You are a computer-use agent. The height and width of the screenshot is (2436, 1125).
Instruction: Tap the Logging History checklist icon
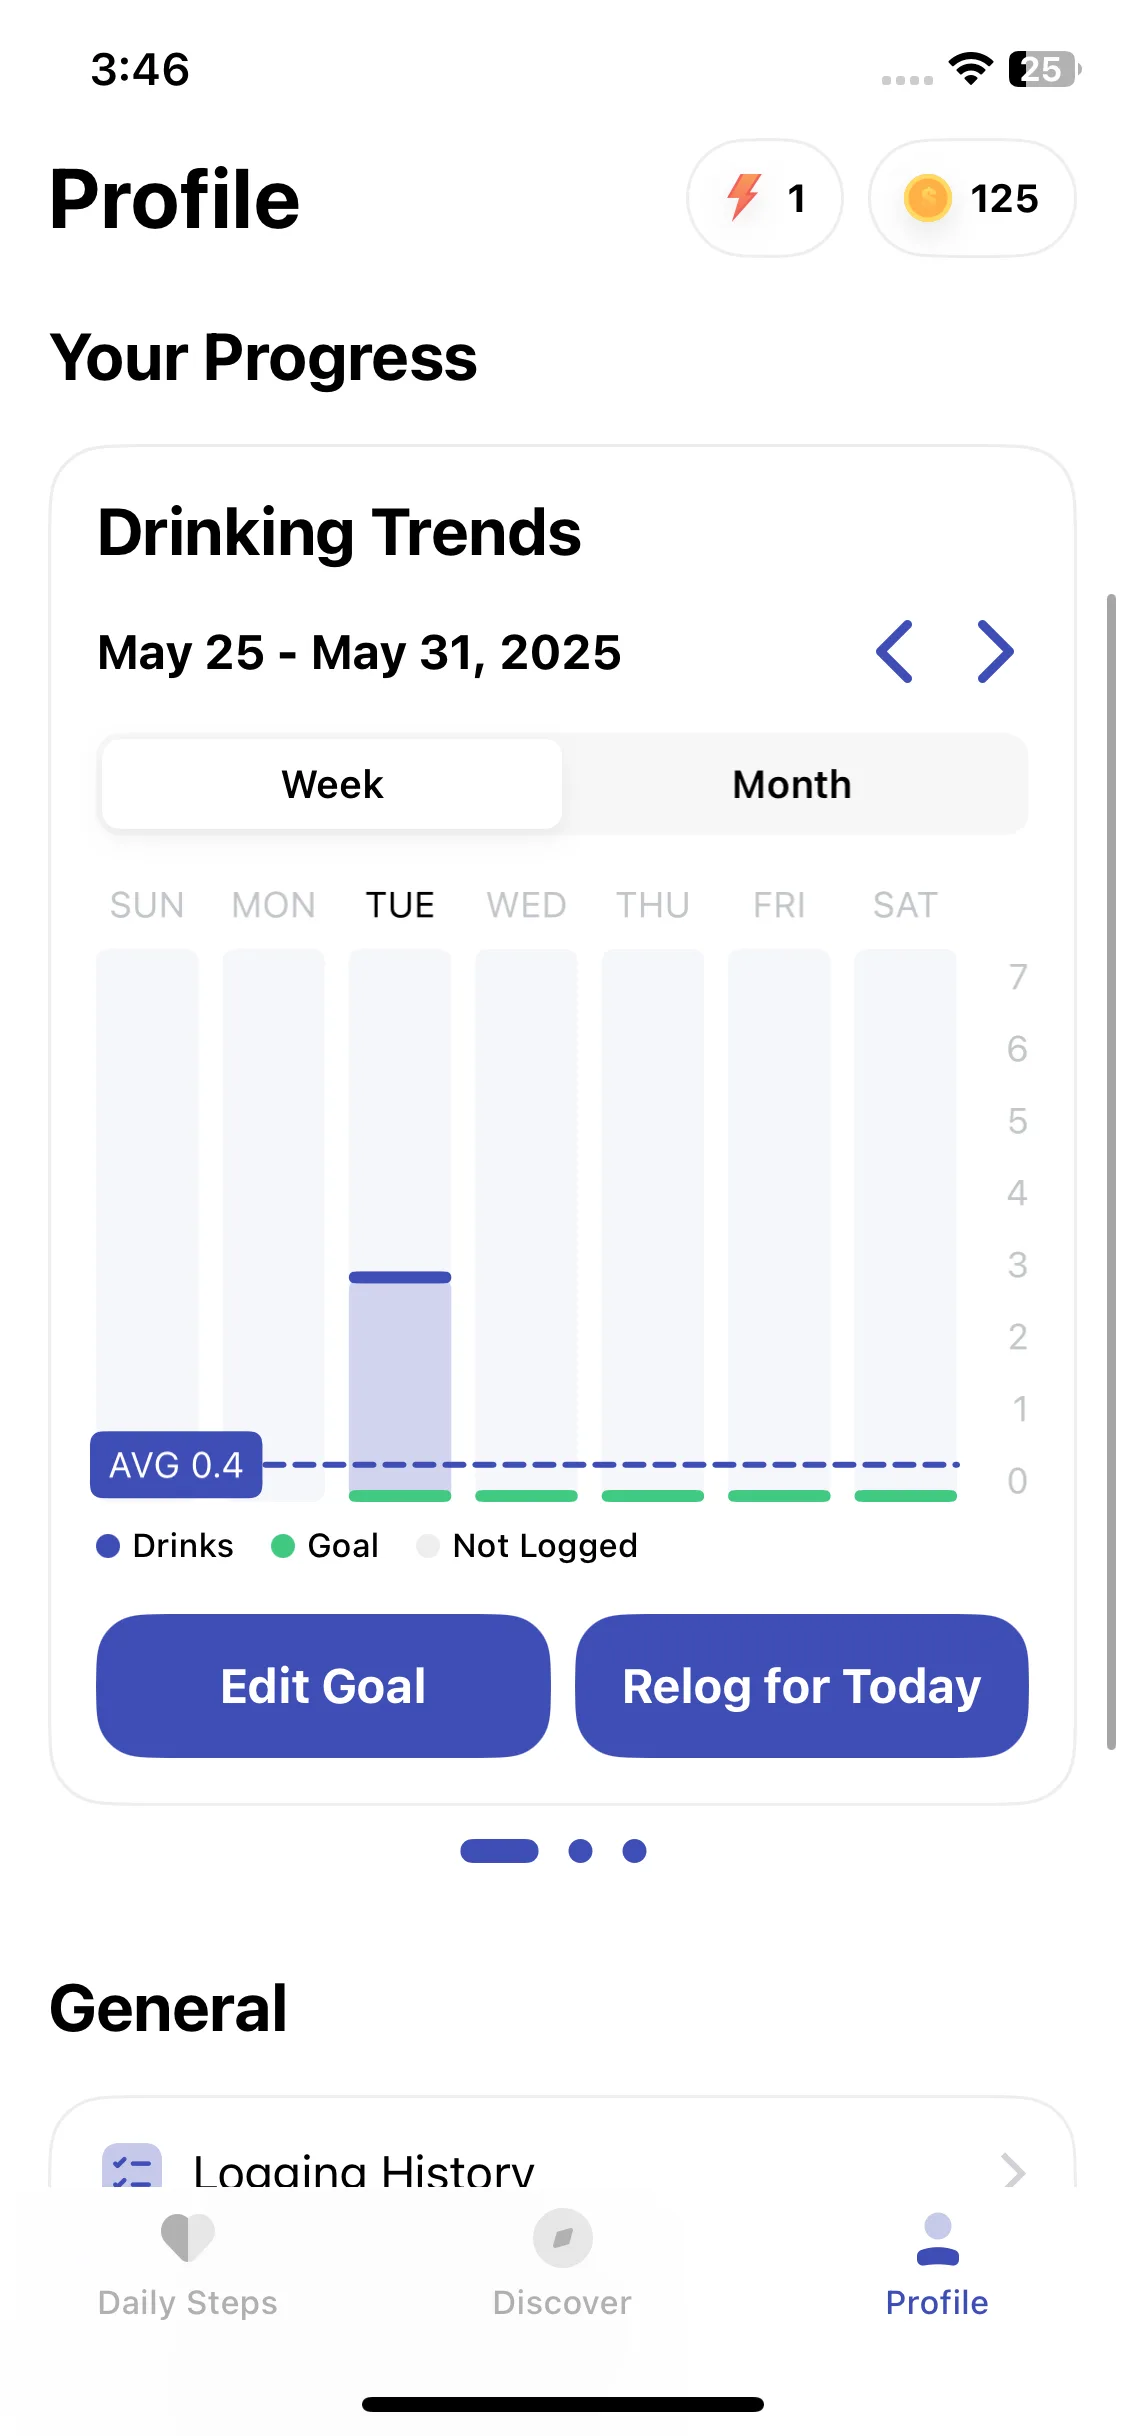coord(132,2165)
